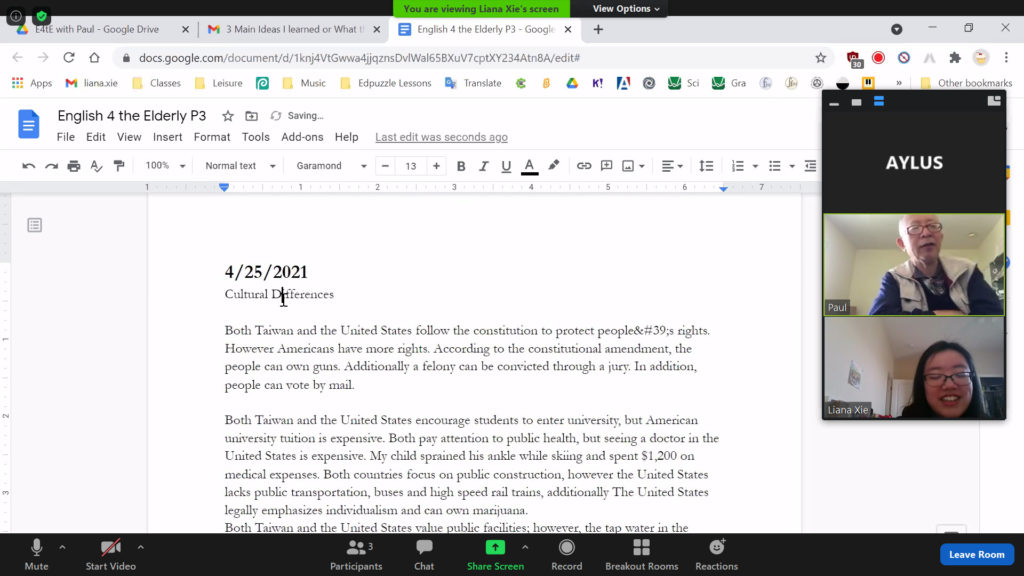Toggle italic formatting
This screenshot has width=1024, height=576.
(x=483, y=166)
